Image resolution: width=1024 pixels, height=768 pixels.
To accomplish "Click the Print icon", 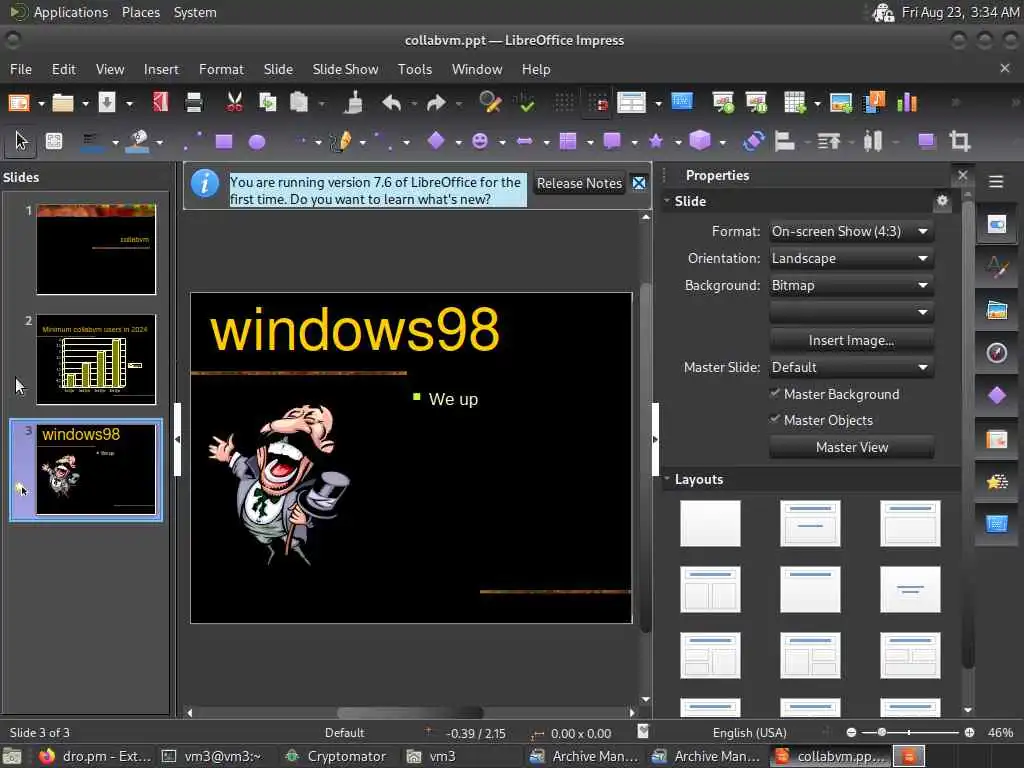I will (194, 103).
